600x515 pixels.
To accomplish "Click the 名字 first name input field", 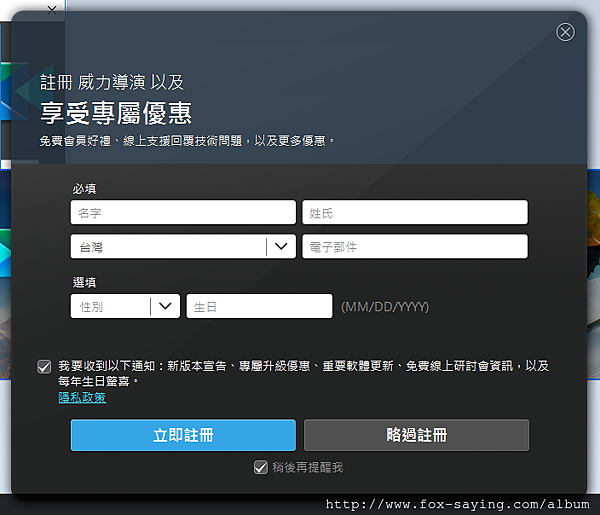I will (x=183, y=212).
